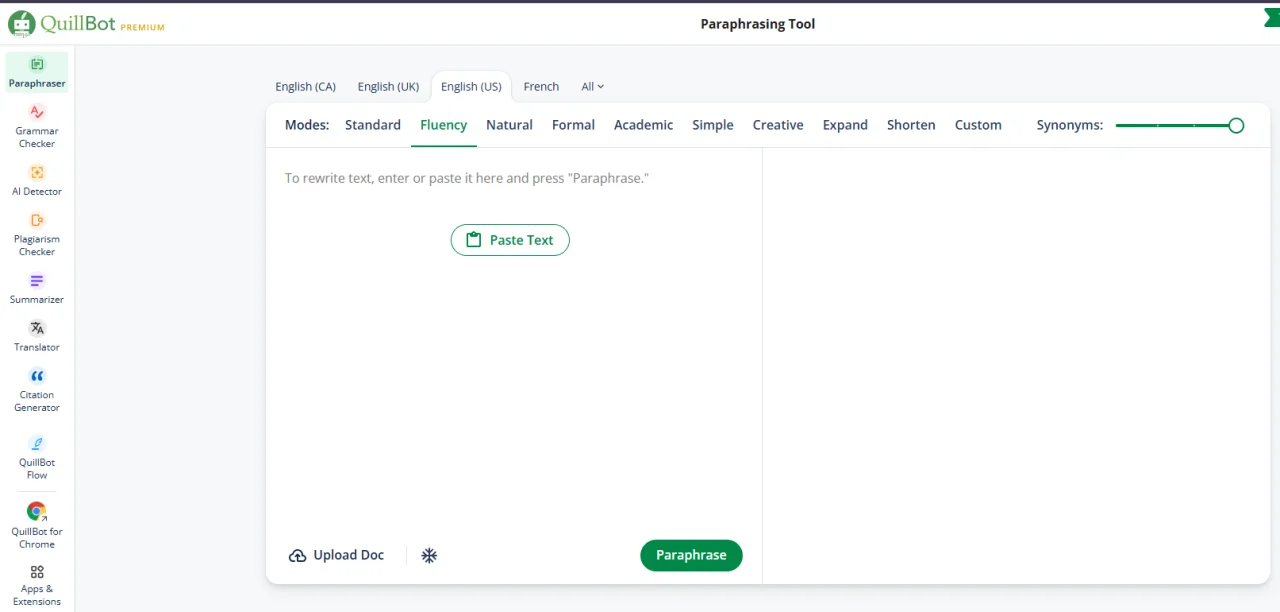Image resolution: width=1280 pixels, height=612 pixels.
Task: Open the Plagiarism Checker
Action: click(x=37, y=234)
